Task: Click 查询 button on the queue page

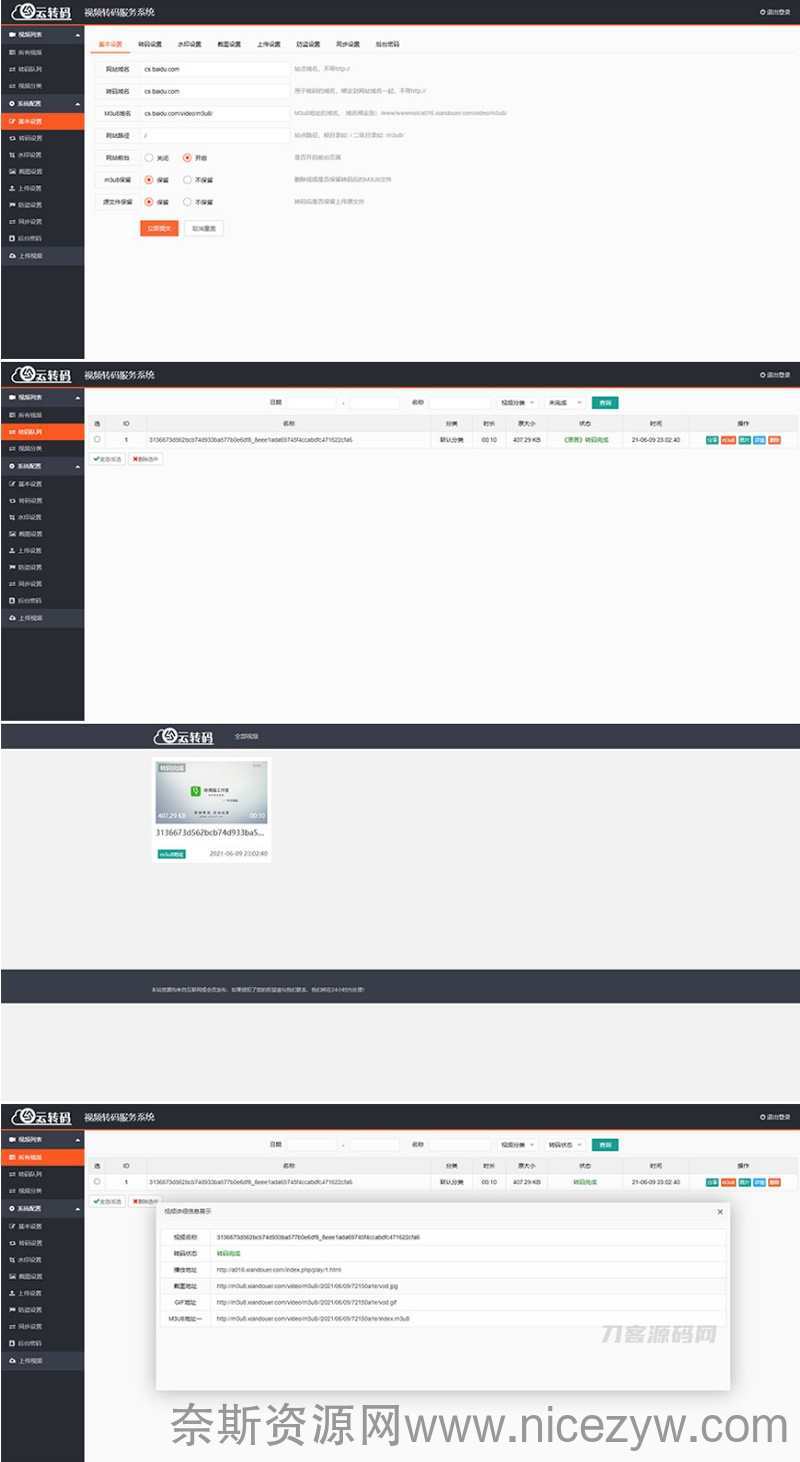Action: click(x=605, y=402)
